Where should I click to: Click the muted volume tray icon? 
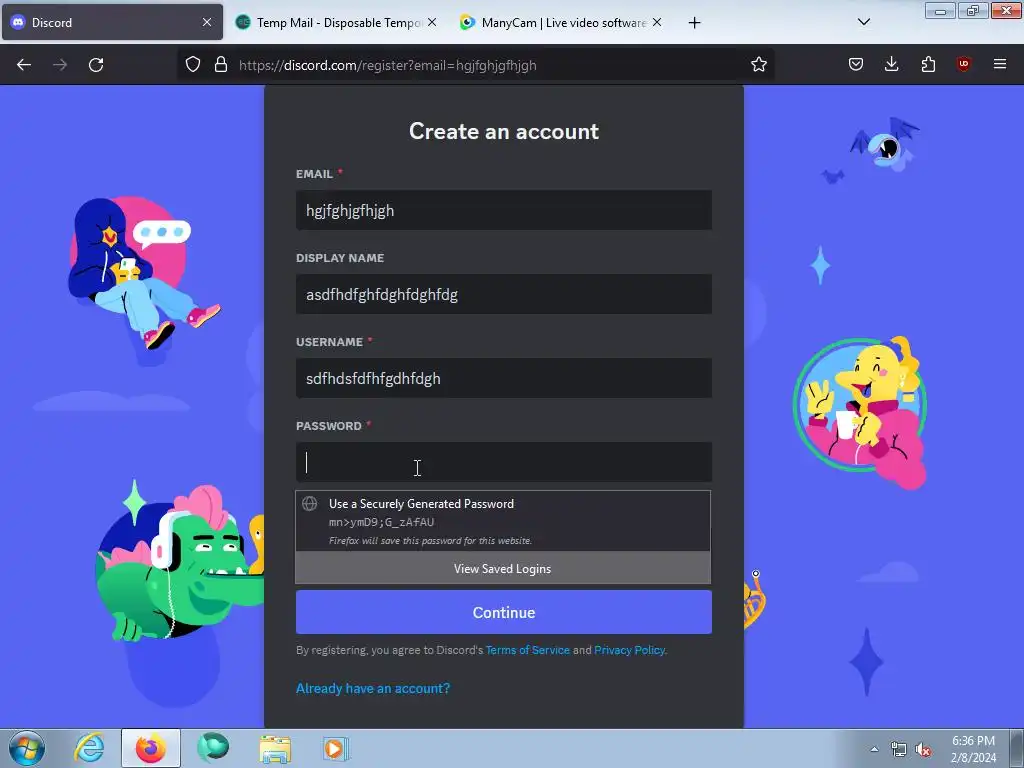point(923,750)
